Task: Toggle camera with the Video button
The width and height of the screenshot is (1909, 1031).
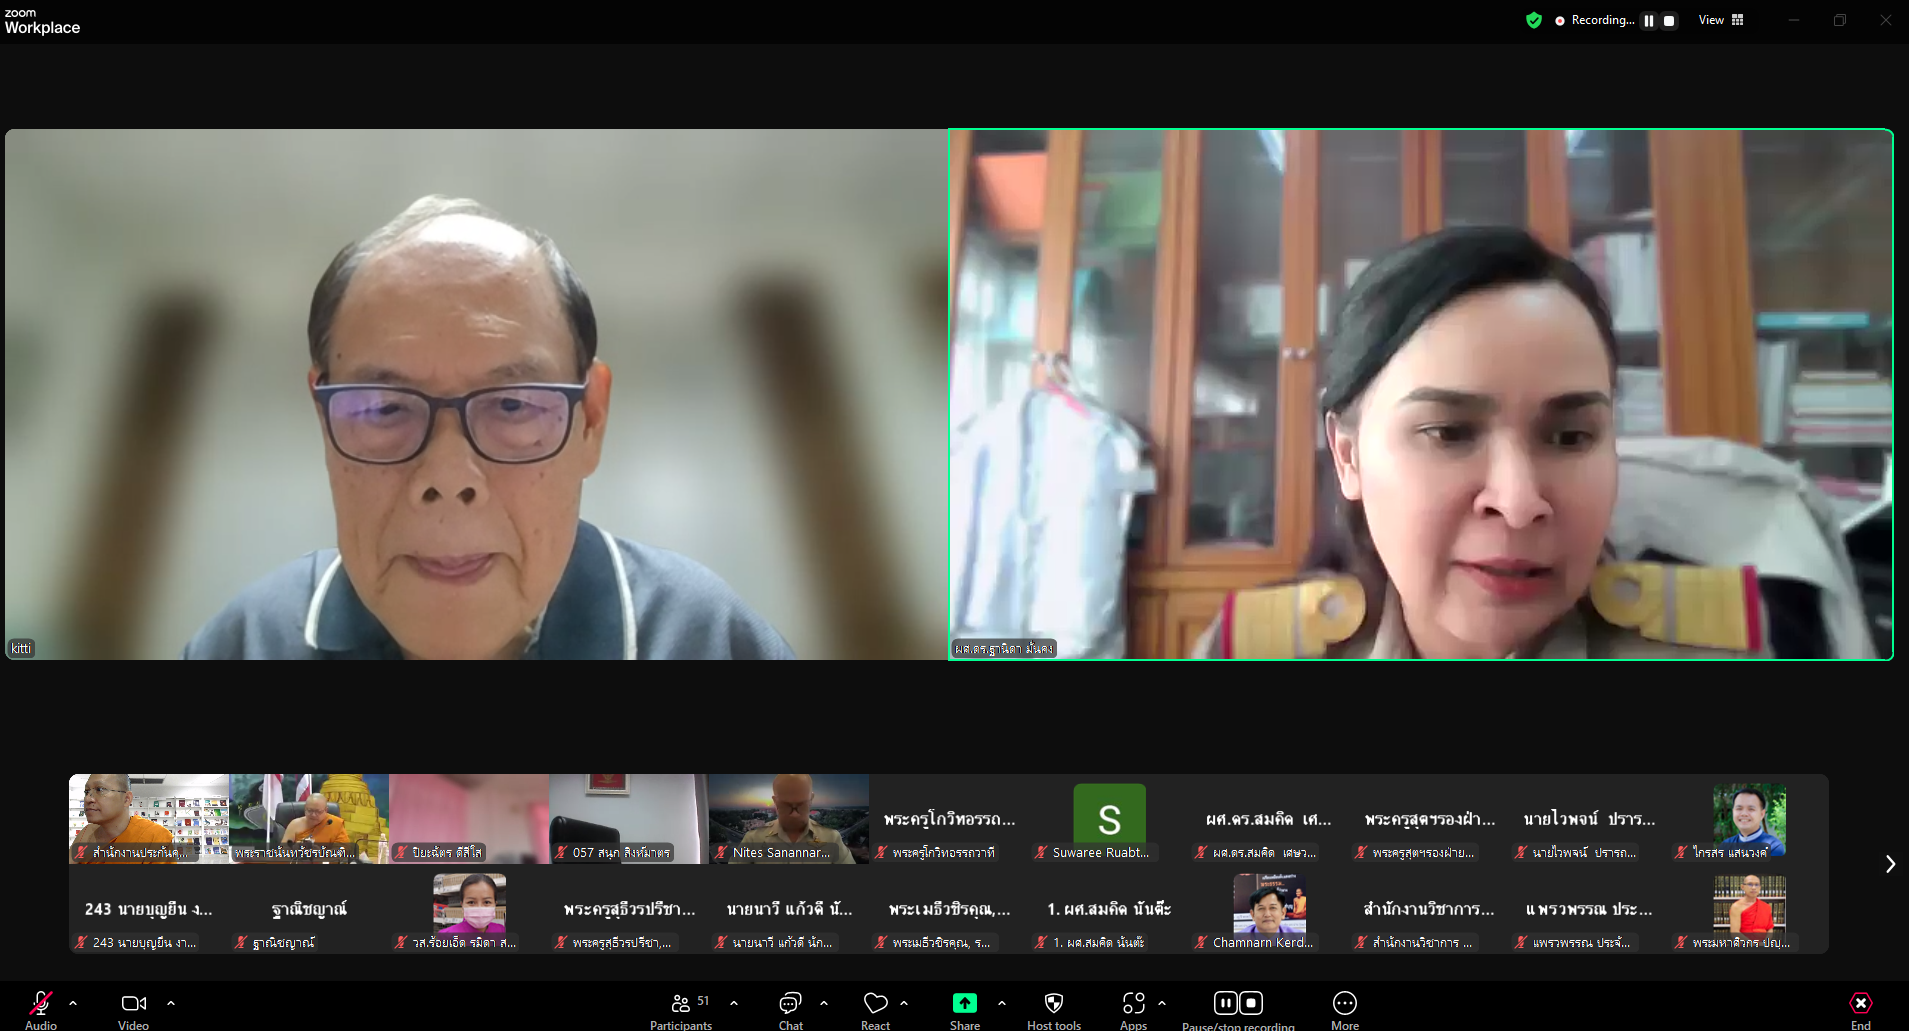Action: [x=133, y=1004]
